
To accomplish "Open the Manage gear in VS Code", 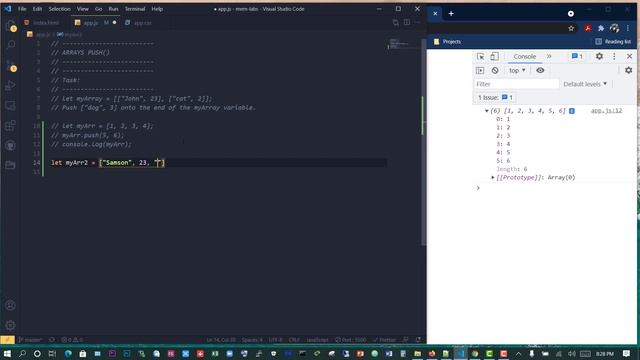I will coord(11,325).
